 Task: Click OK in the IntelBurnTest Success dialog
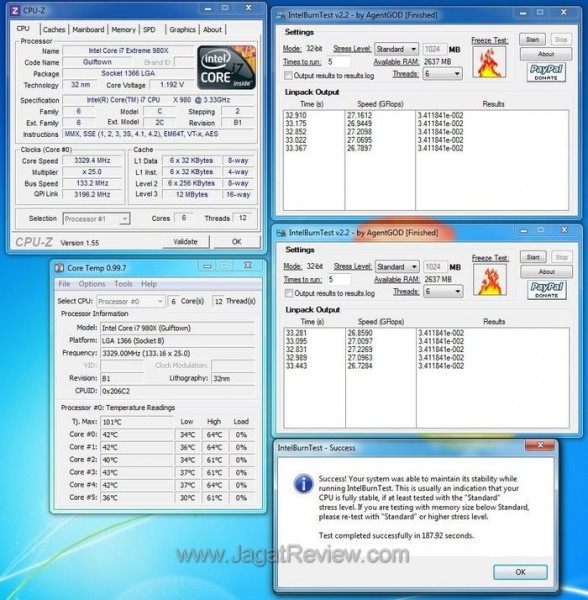point(520,572)
